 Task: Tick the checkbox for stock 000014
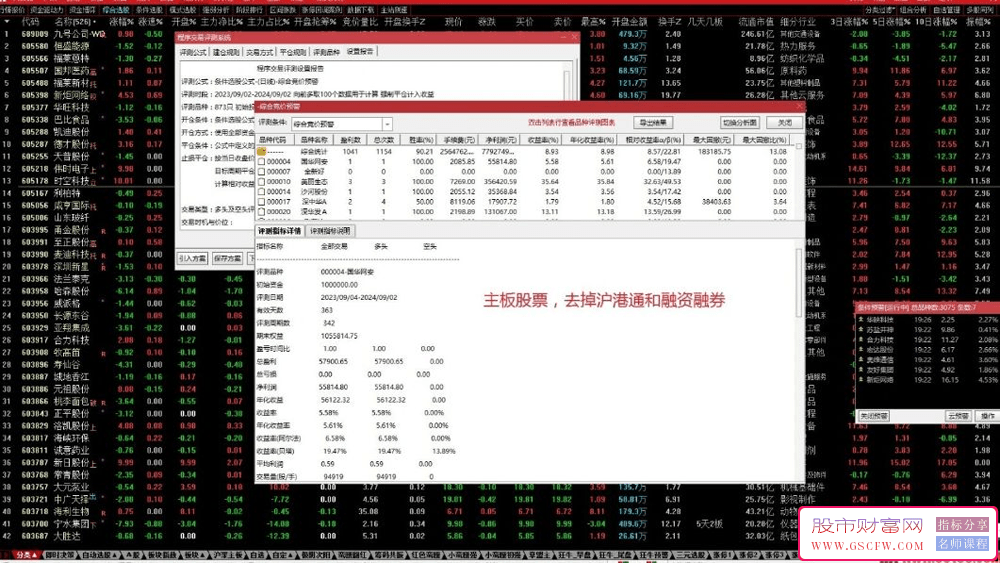[x=261, y=191]
